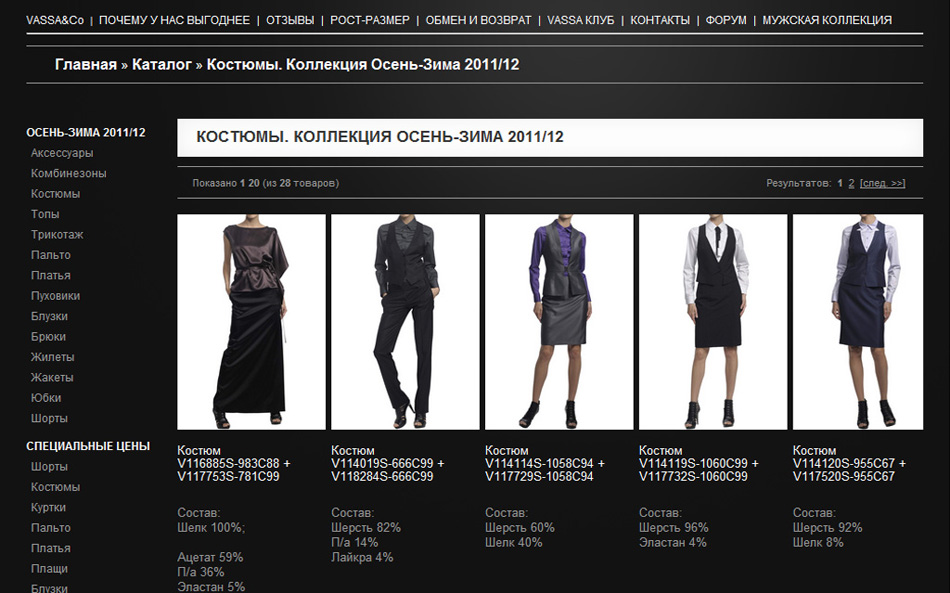Image resolution: width=950 pixels, height=593 pixels.
Task: Open the РОСТ-РАЗМЕР menu item
Action: pyautogui.click(x=367, y=19)
